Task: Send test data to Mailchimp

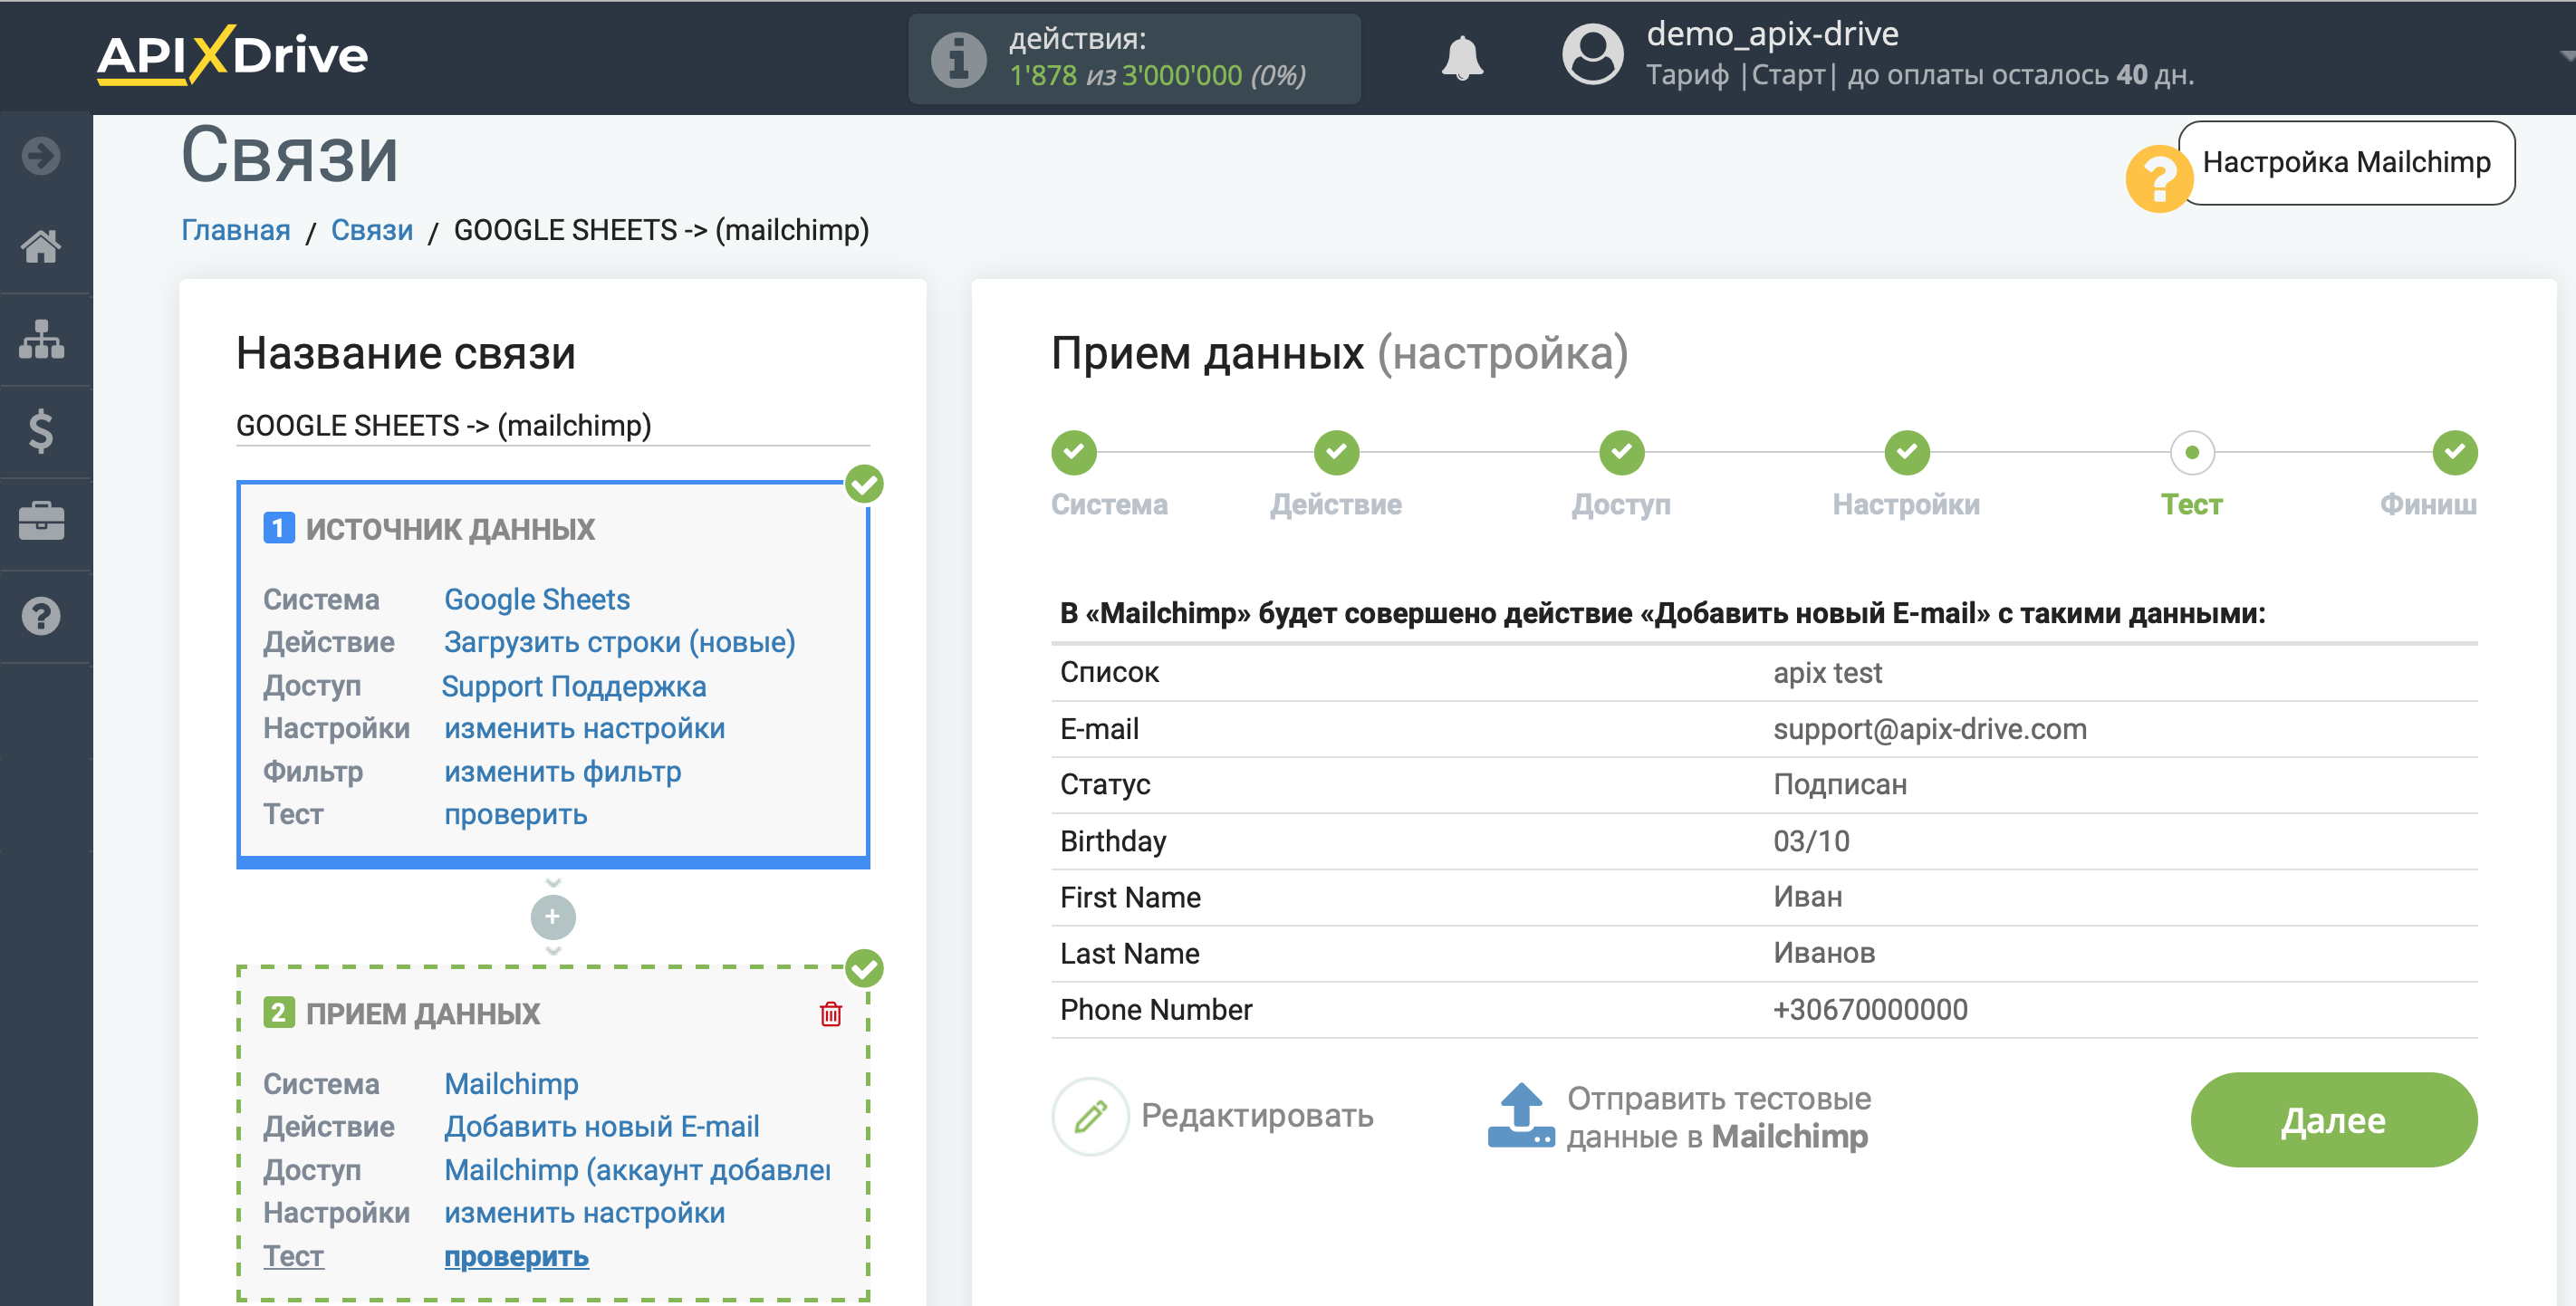Action: [1717, 1117]
